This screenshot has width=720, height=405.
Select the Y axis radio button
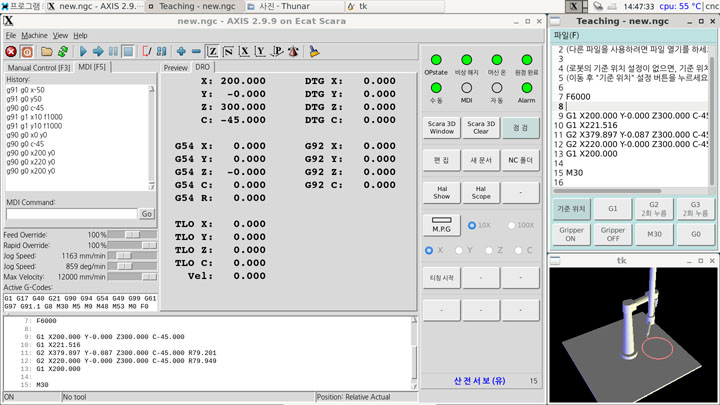coord(459,250)
